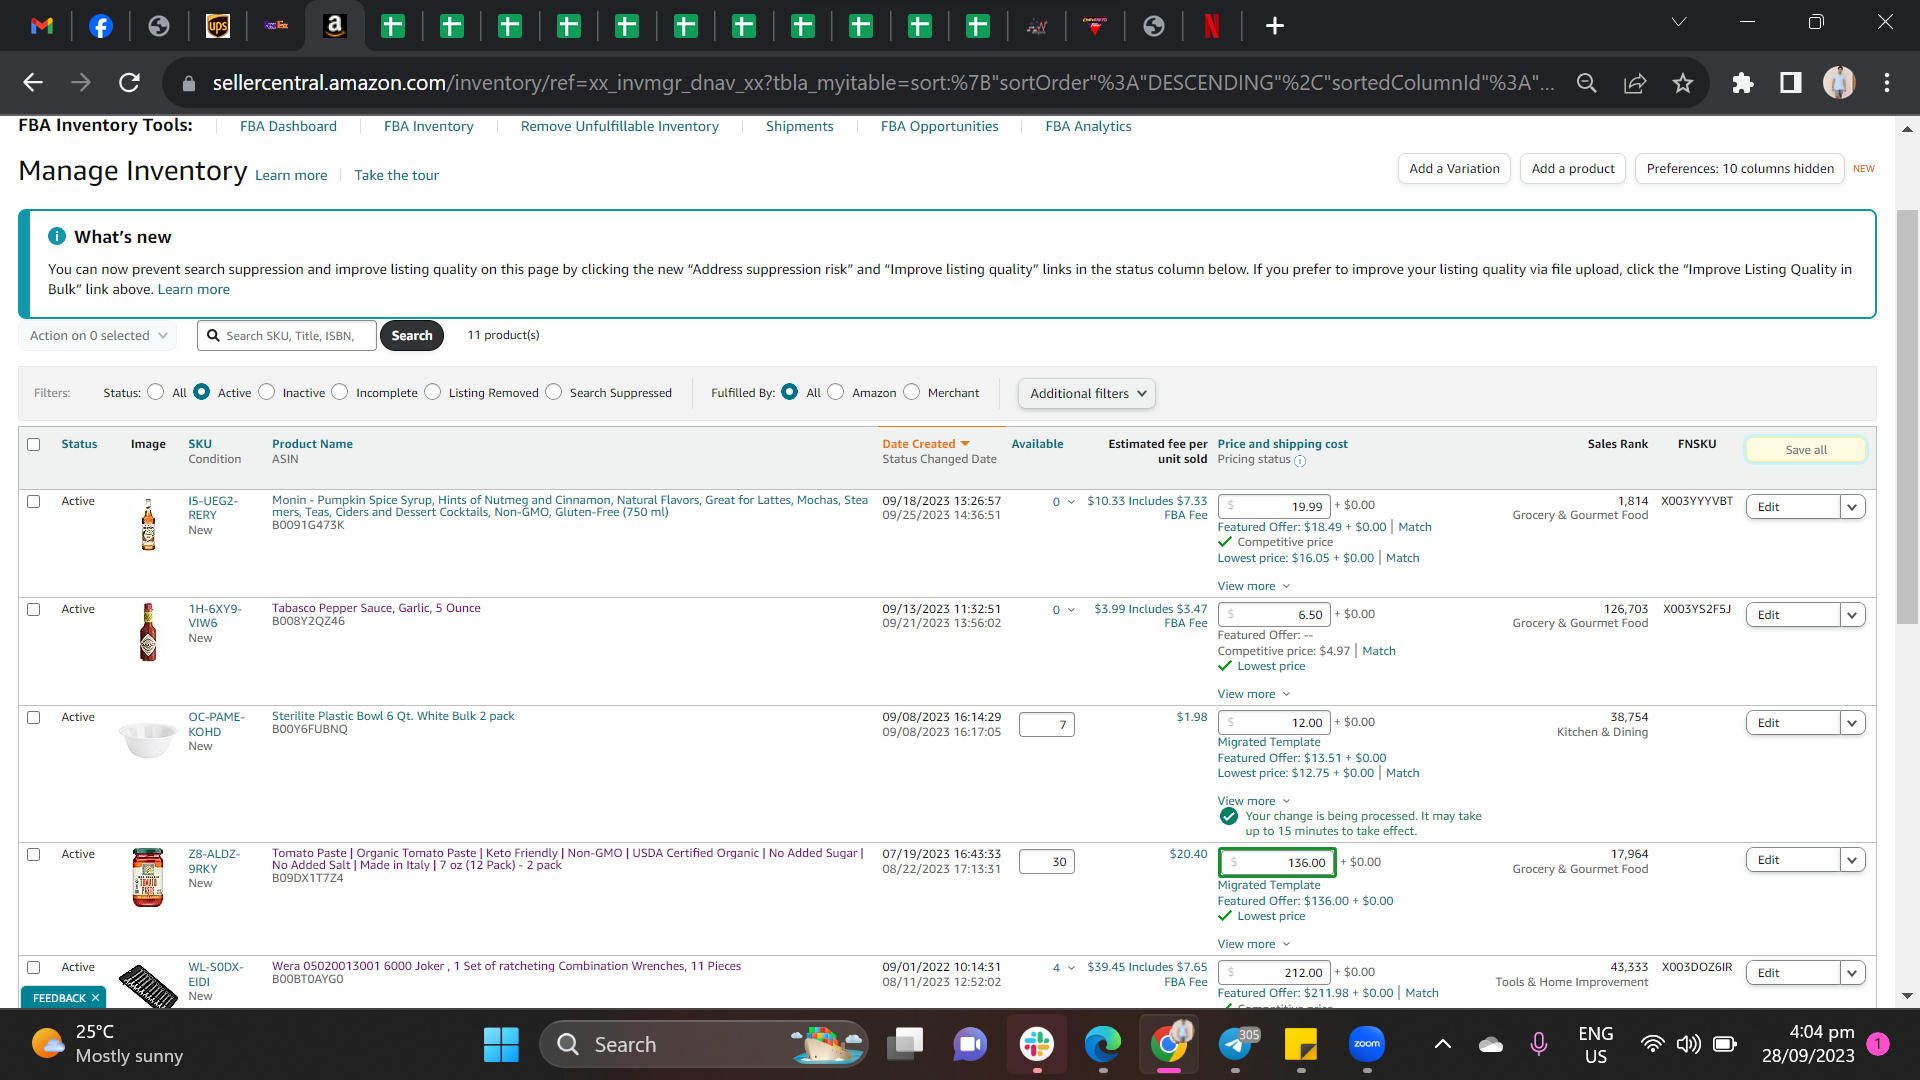Open Preferences: 10 columns hidden
This screenshot has height=1080, width=1920.
click(x=1740, y=169)
